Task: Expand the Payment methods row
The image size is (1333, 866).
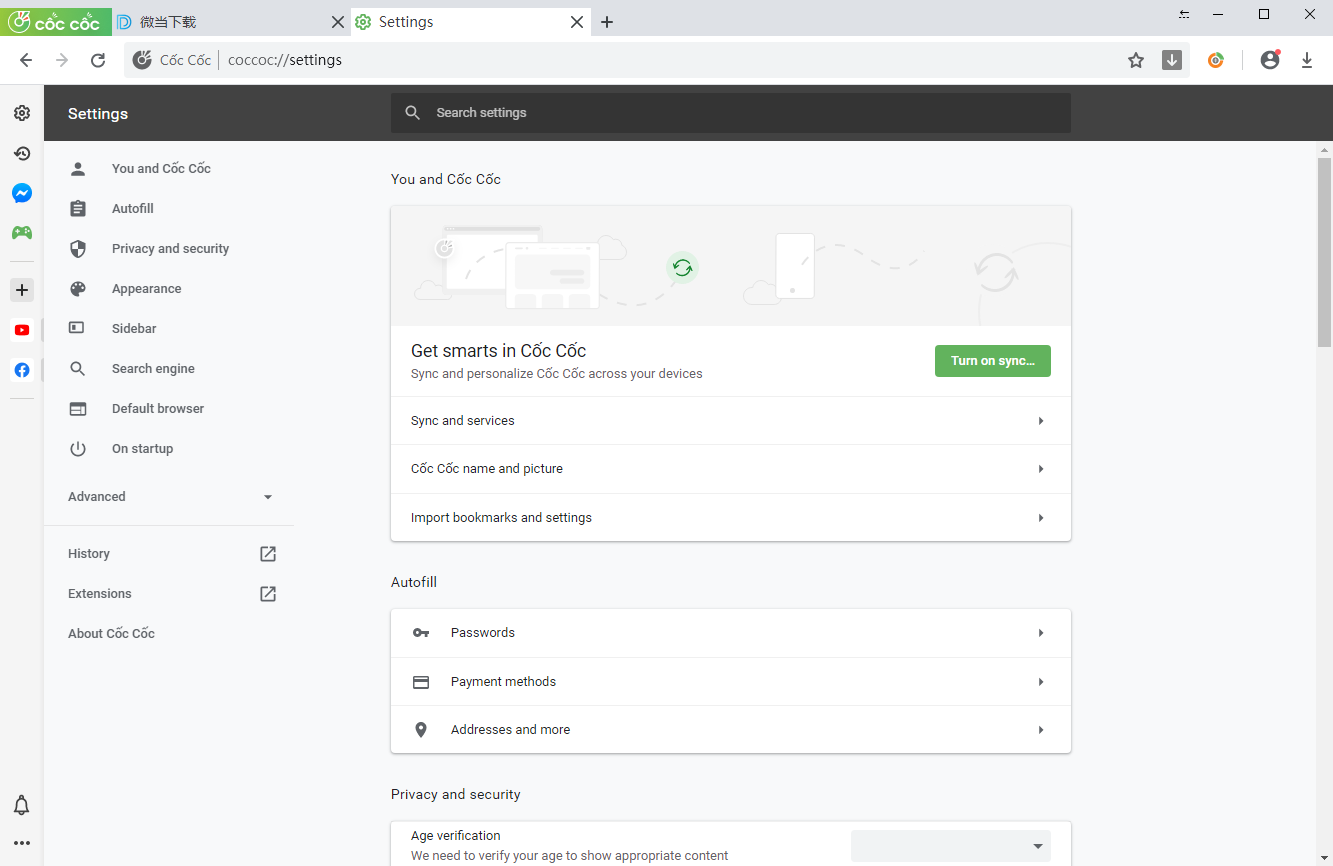Action: pyautogui.click(x=731, y=682)
